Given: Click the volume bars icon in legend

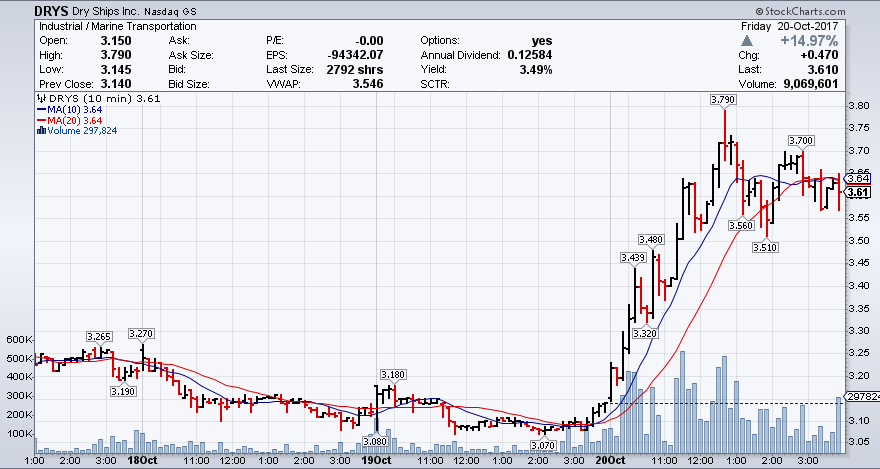Looking at the screenshot, I should [39, 130].
